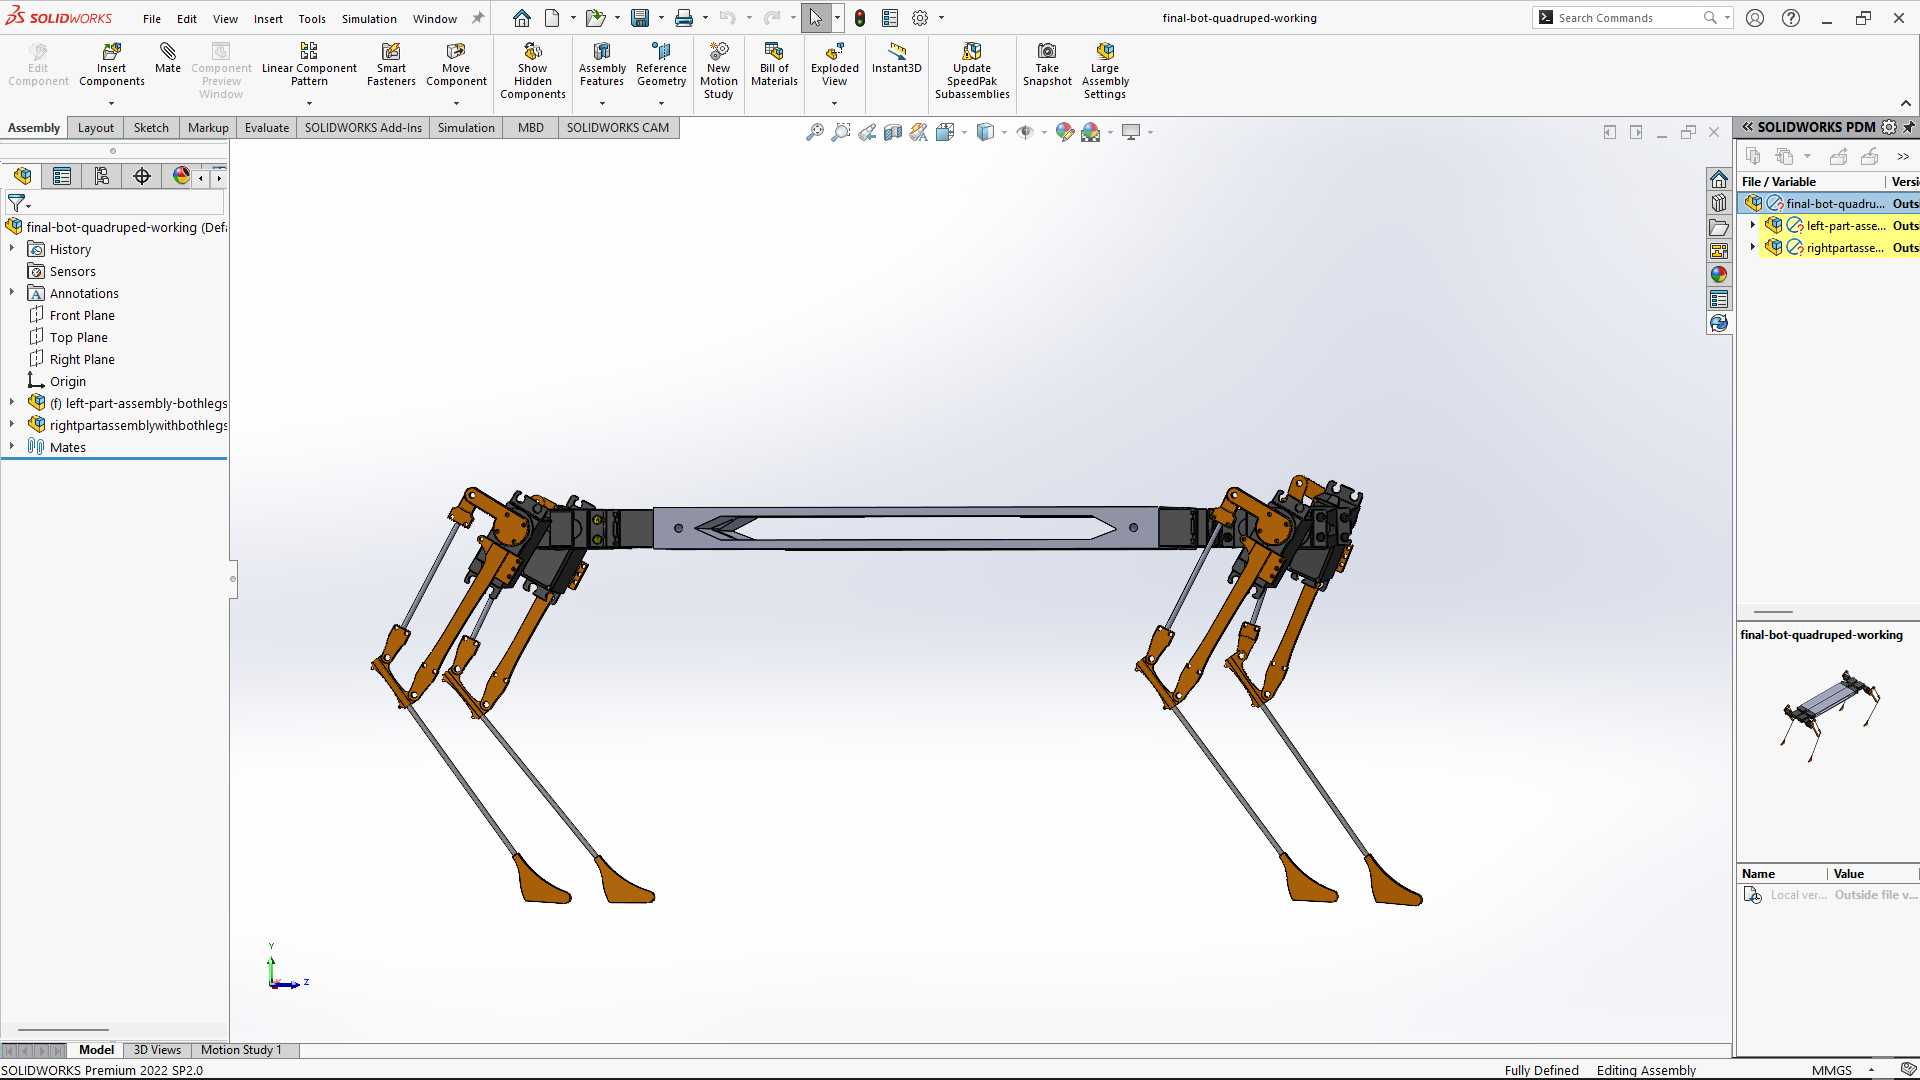Toggle the rebuild traffic light icon

click(x=860, y=18)
